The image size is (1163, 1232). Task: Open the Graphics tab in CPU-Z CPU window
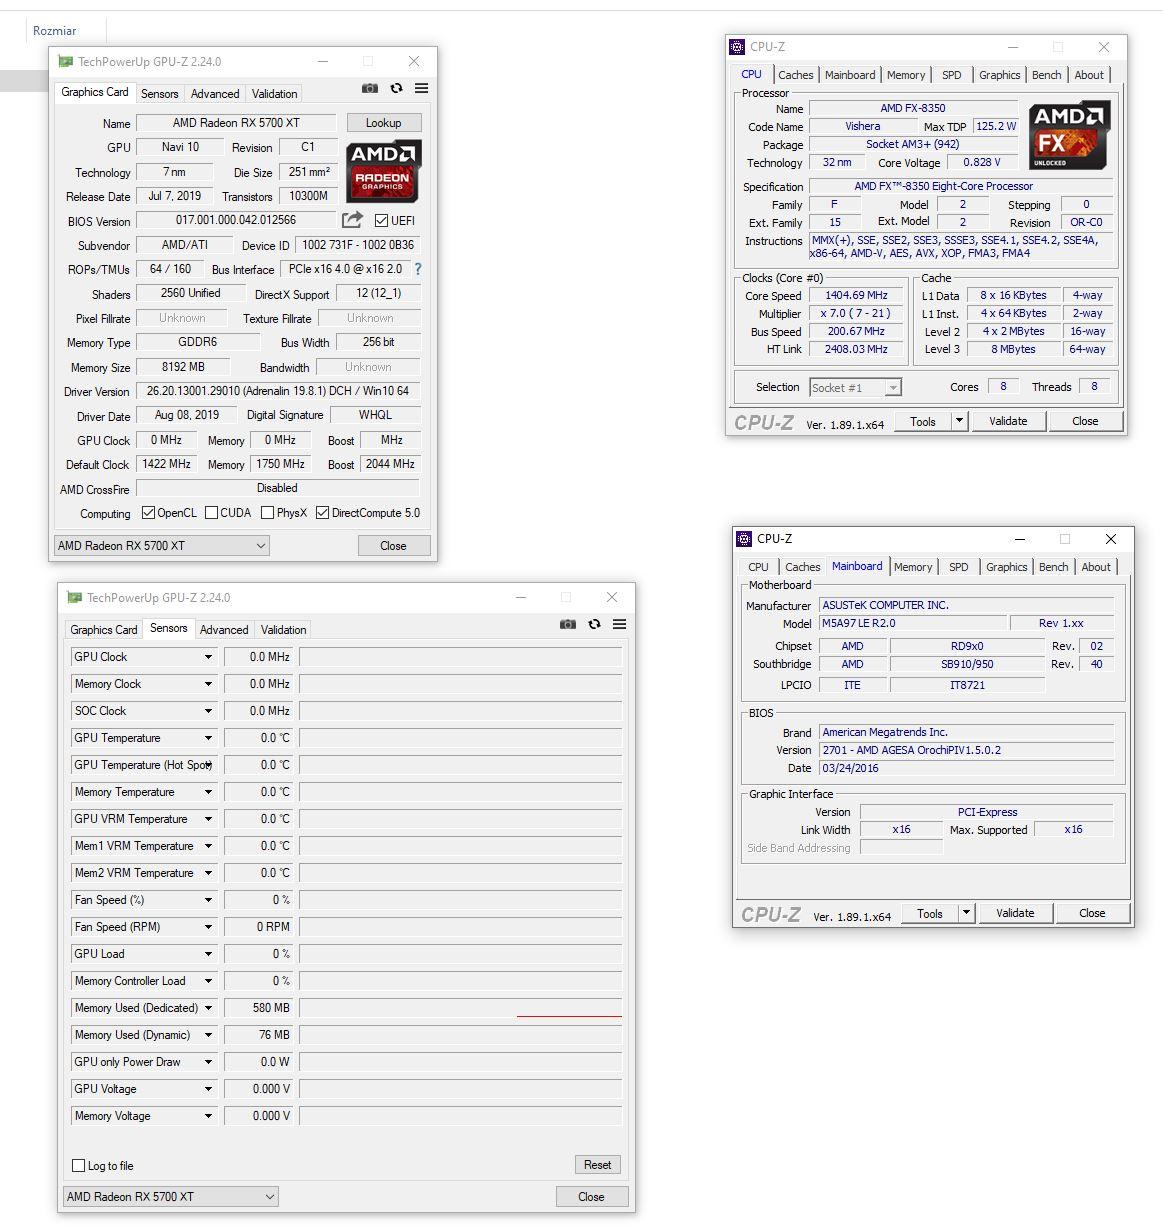tap(1000, 75)
